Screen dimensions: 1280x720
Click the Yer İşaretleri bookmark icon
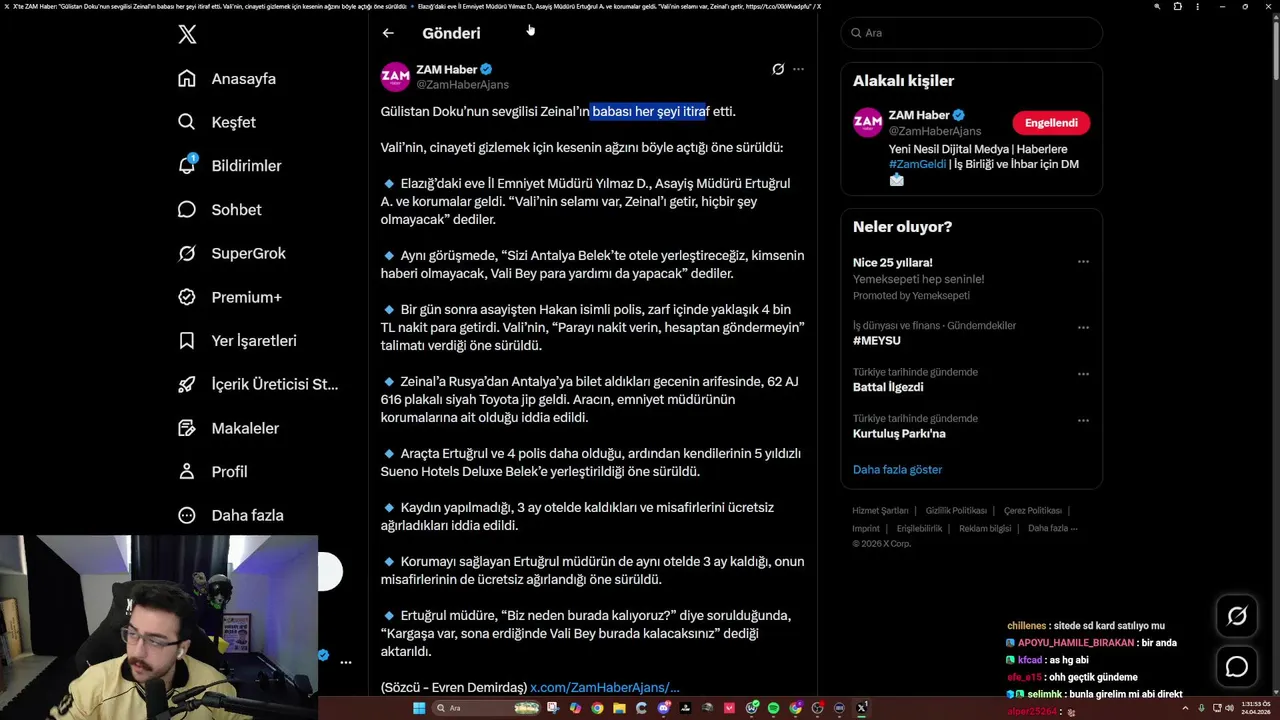[x=186, y=341]
